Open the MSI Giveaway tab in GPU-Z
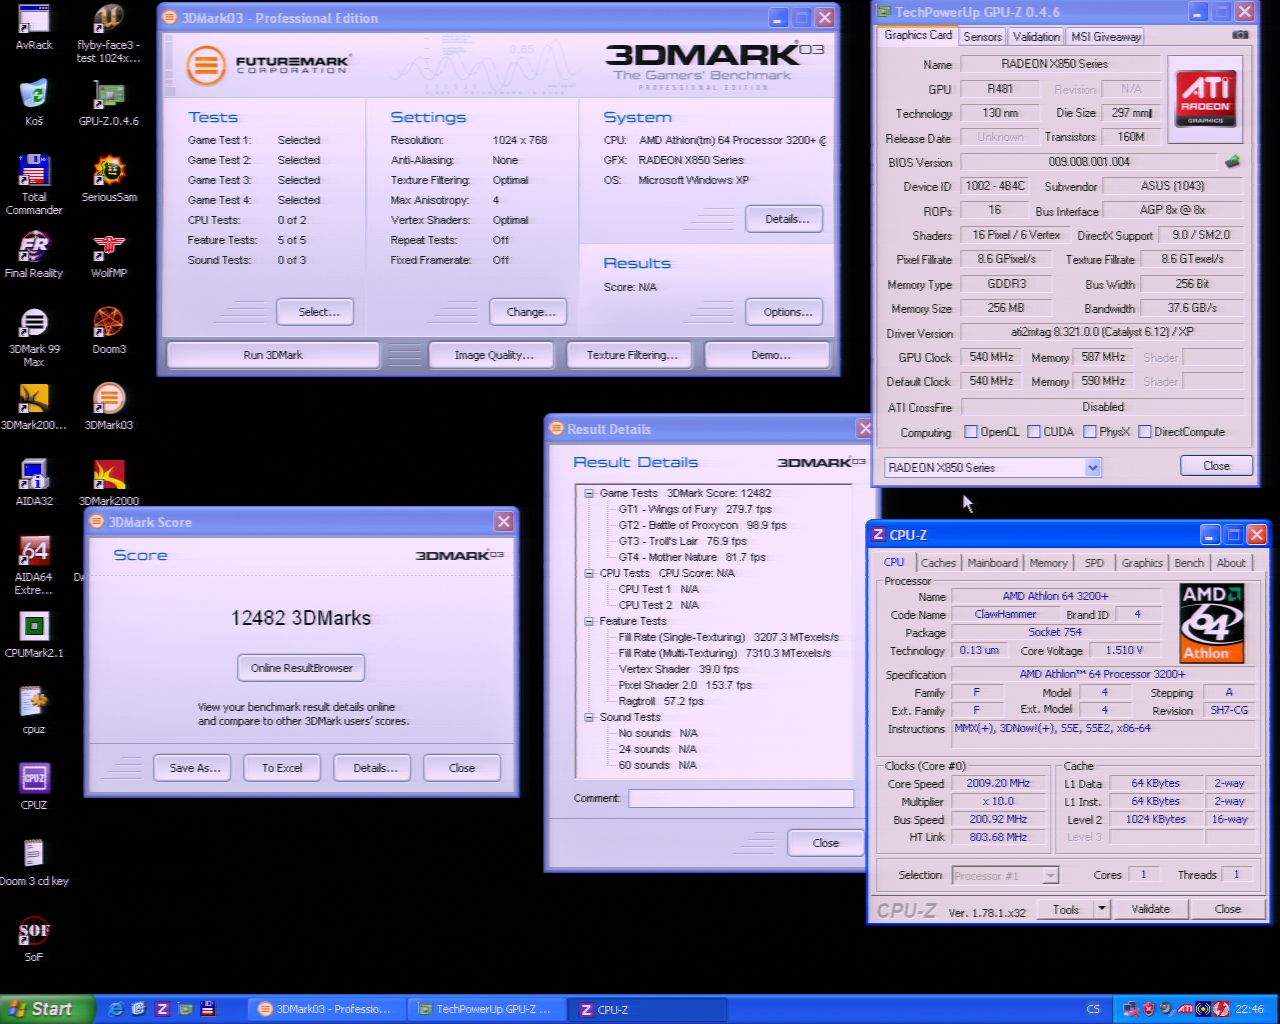This screenshot has height=1024, width=1280. (1105, 36)
